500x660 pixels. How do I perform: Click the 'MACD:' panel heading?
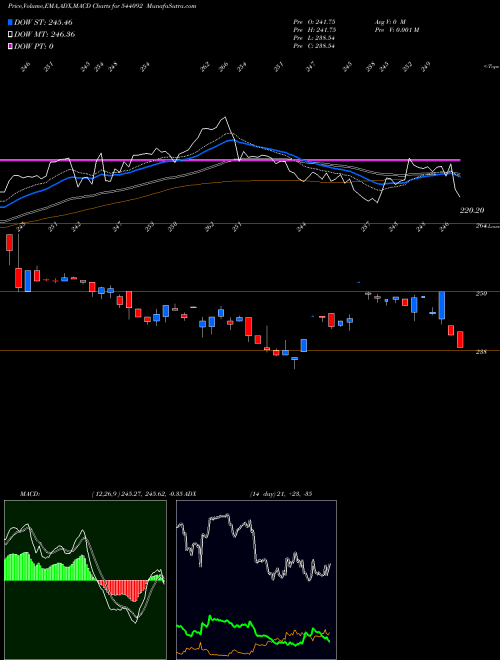(x=30, y=494)
